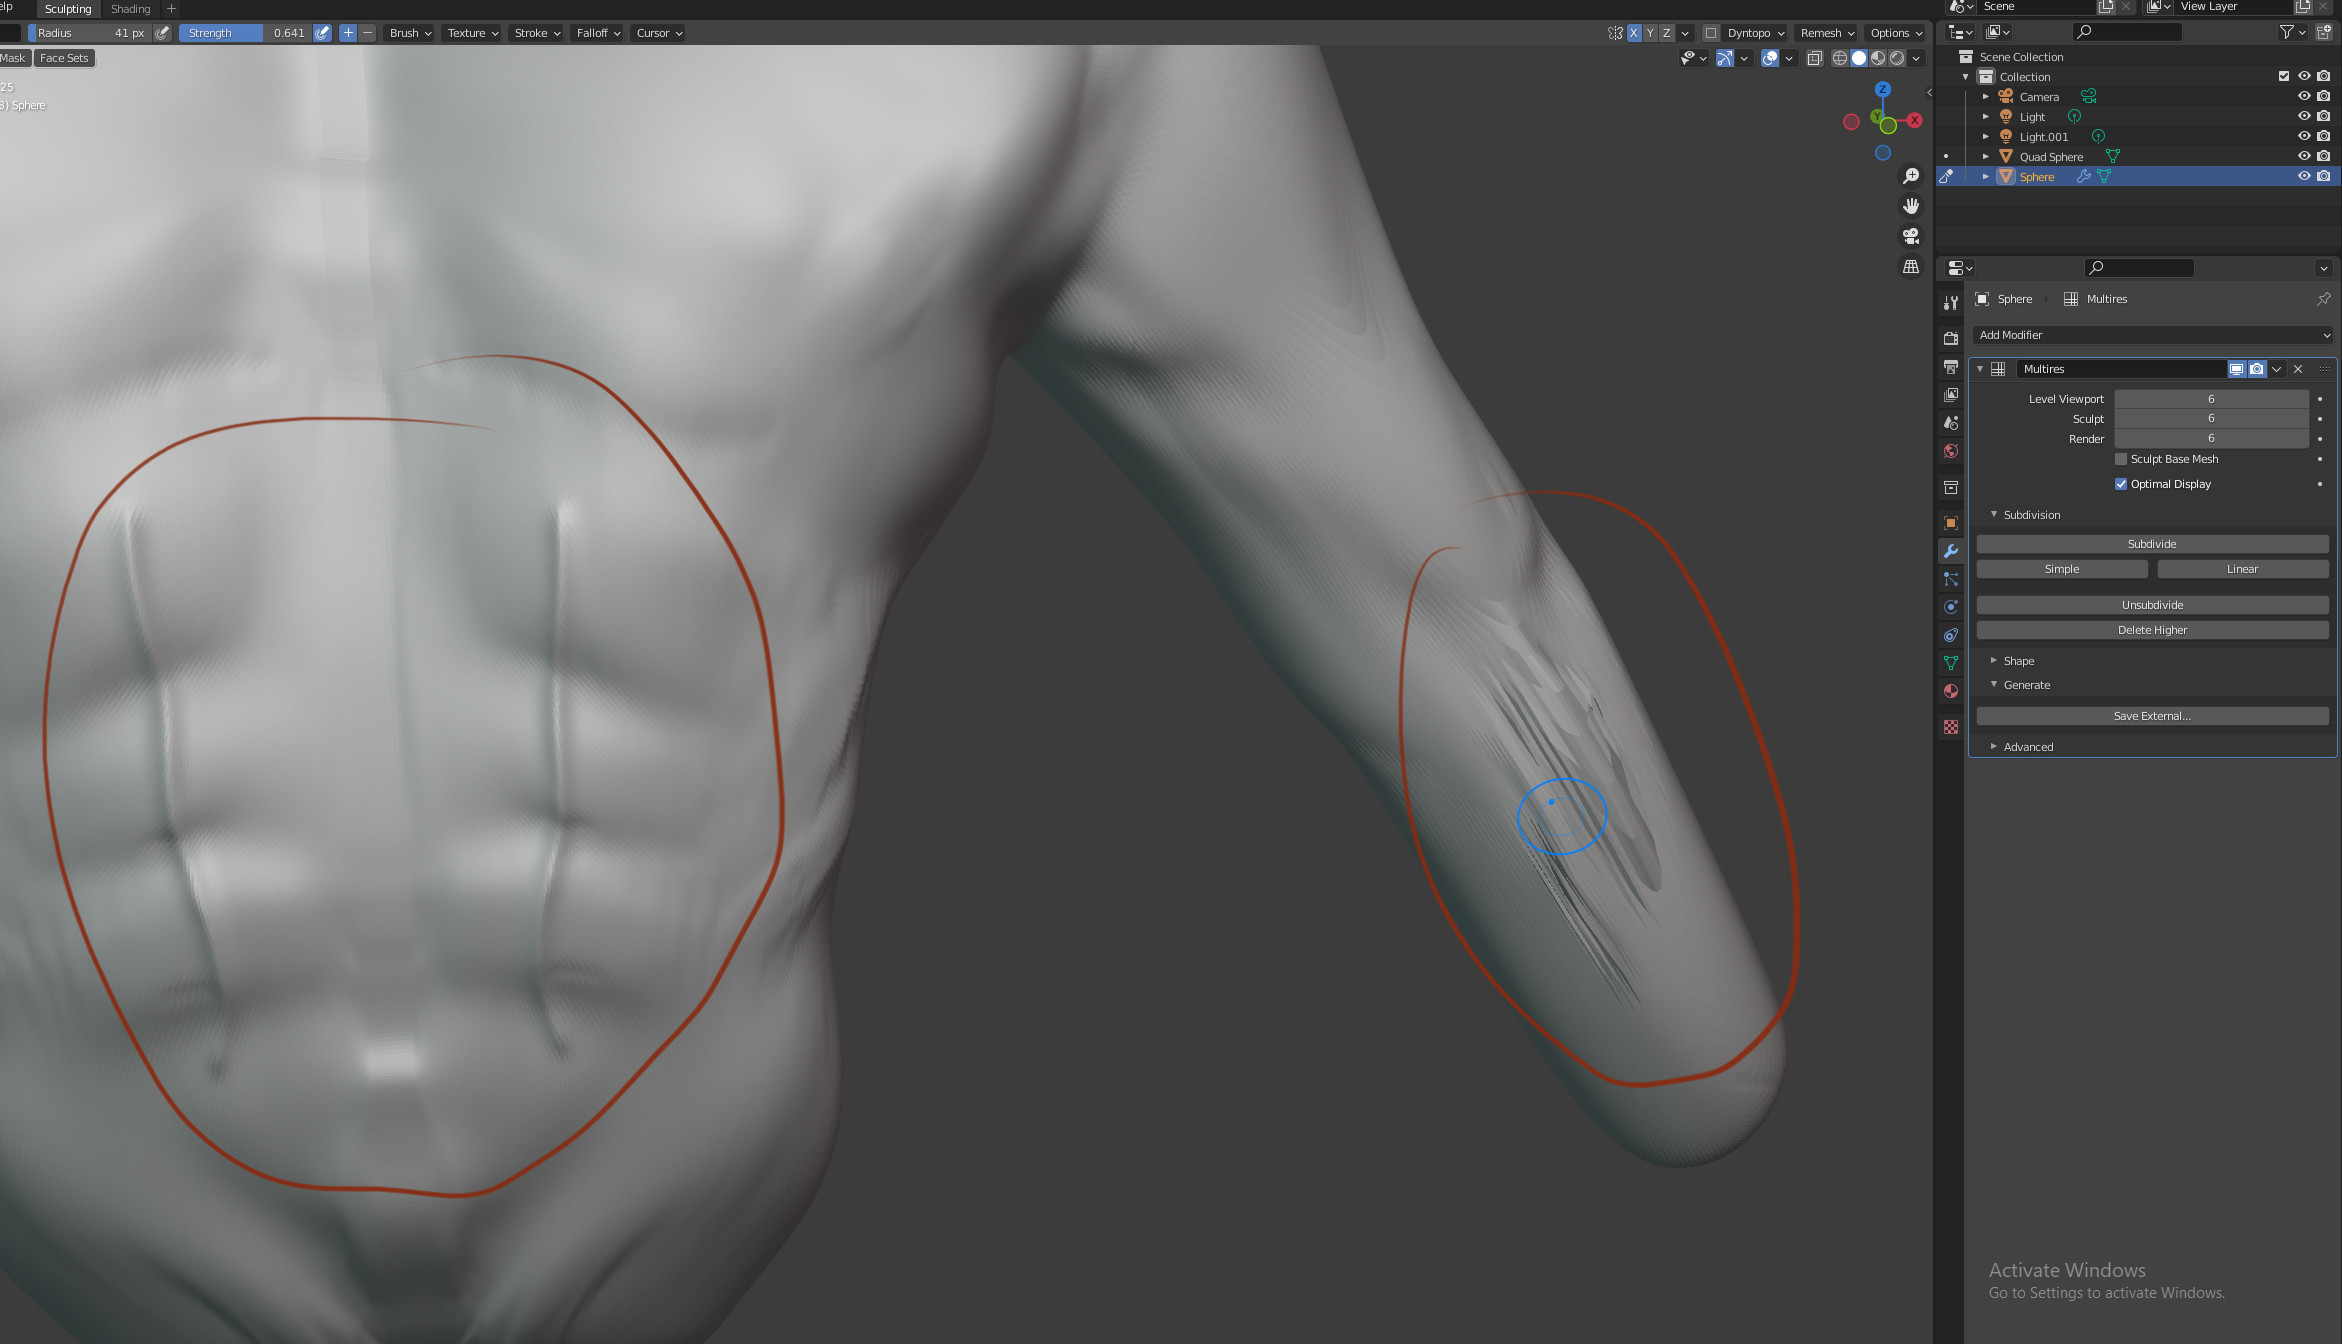2342x1344 pixels.
Task: Open the View Layer properties tab icon
Action: coord(1950,394)
